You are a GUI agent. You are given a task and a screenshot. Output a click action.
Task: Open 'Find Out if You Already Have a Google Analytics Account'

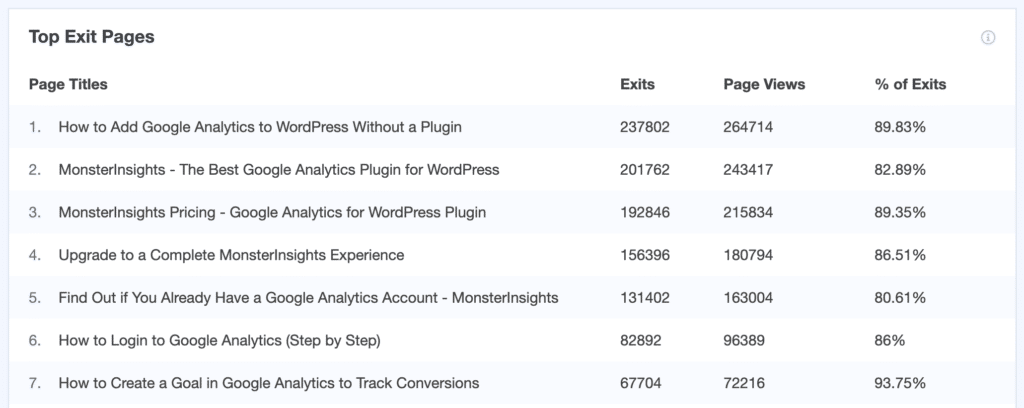pyautogui.click(x=308, y=298)
